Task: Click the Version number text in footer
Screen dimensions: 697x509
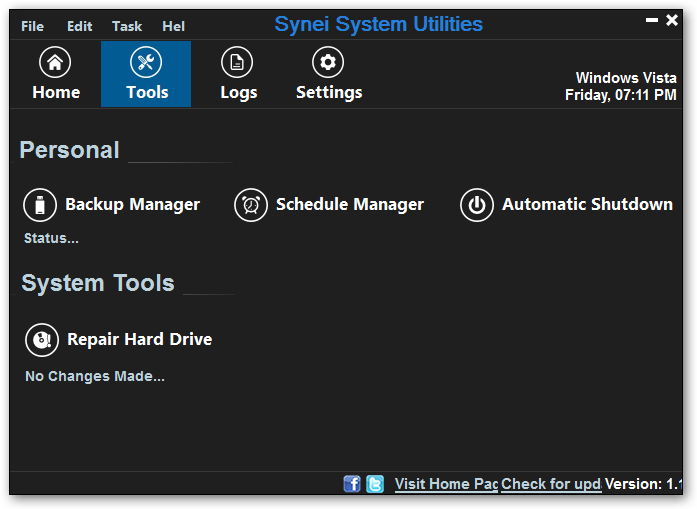Action: point(643,484)
